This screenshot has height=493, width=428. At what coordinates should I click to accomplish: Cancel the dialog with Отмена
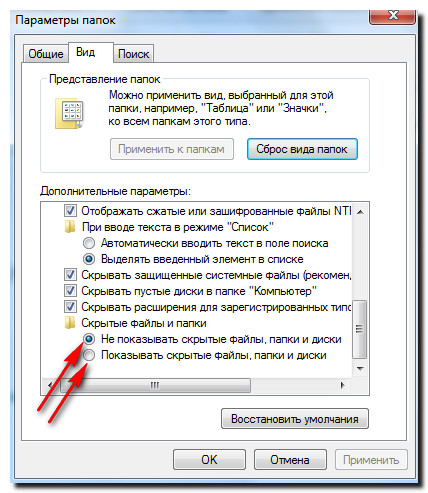point(290,460)
